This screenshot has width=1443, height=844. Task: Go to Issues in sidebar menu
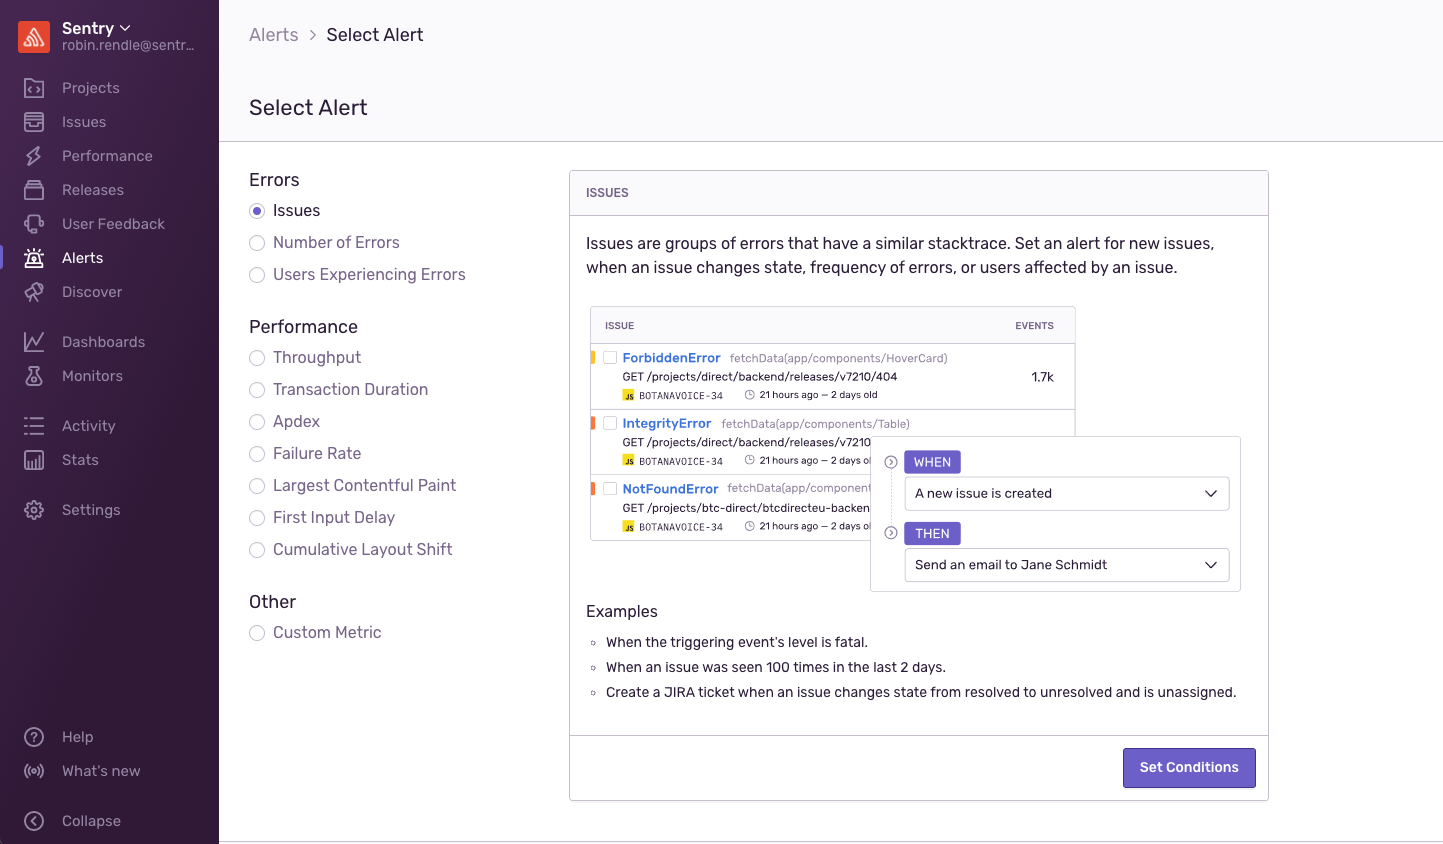84,122
